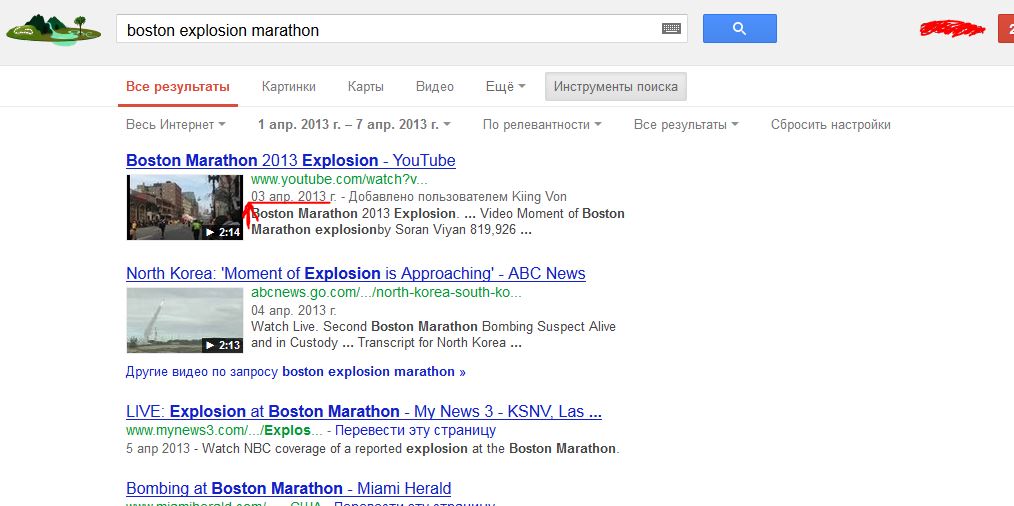Open the Все результаты filter dropdown

point(686,125)
